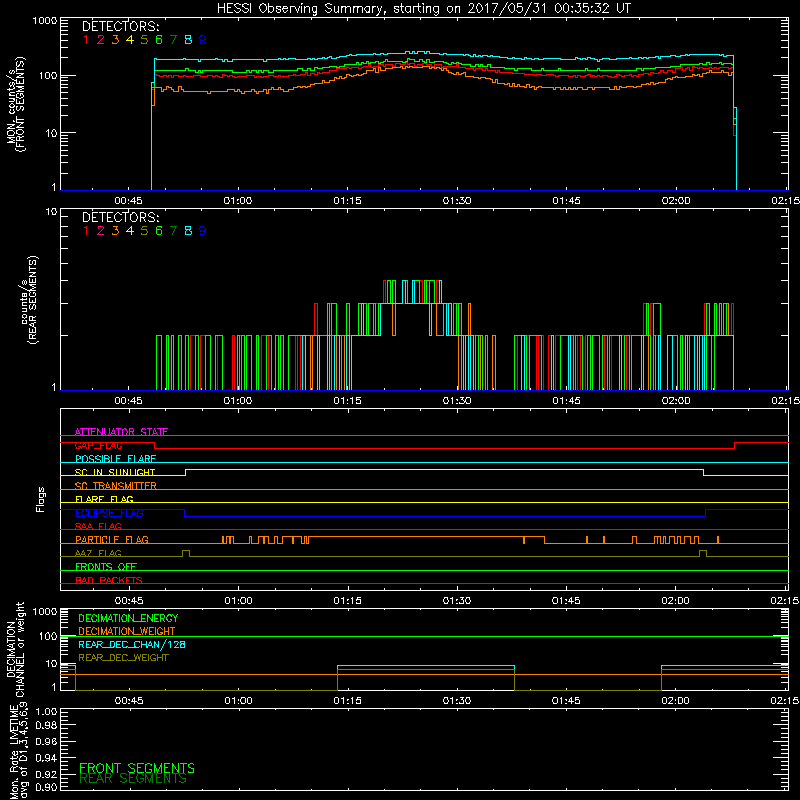Select the GAP_FLAG label
Screen dimensions: 800x800
[98, 445]
